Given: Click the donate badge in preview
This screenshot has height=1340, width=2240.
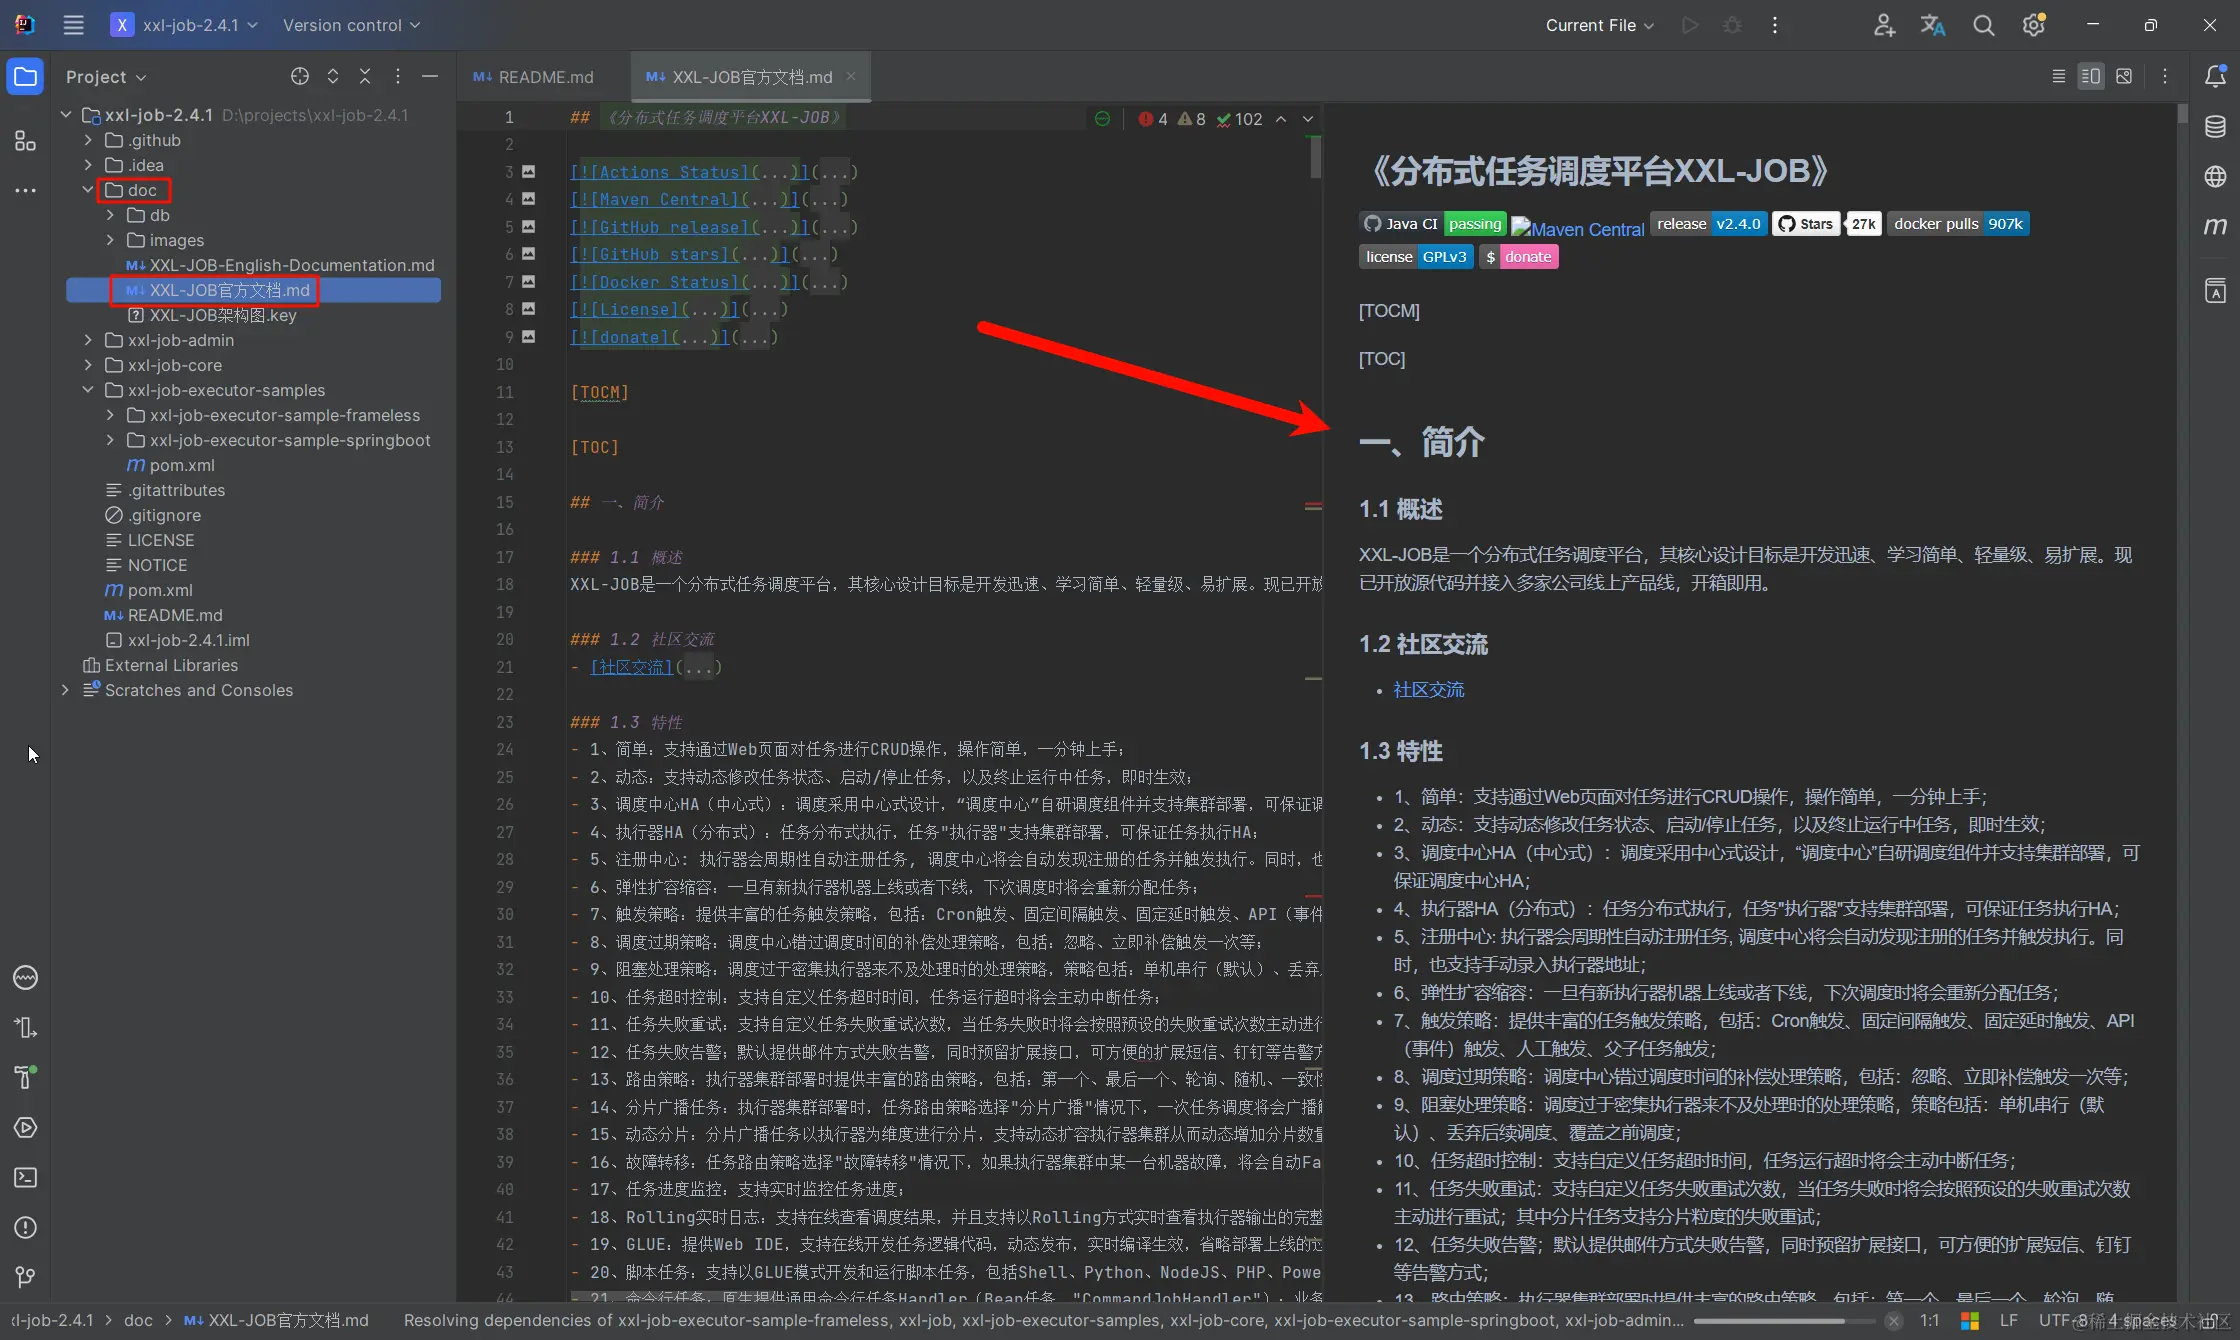Looking at the screenshot, I should pos(1519,257).
